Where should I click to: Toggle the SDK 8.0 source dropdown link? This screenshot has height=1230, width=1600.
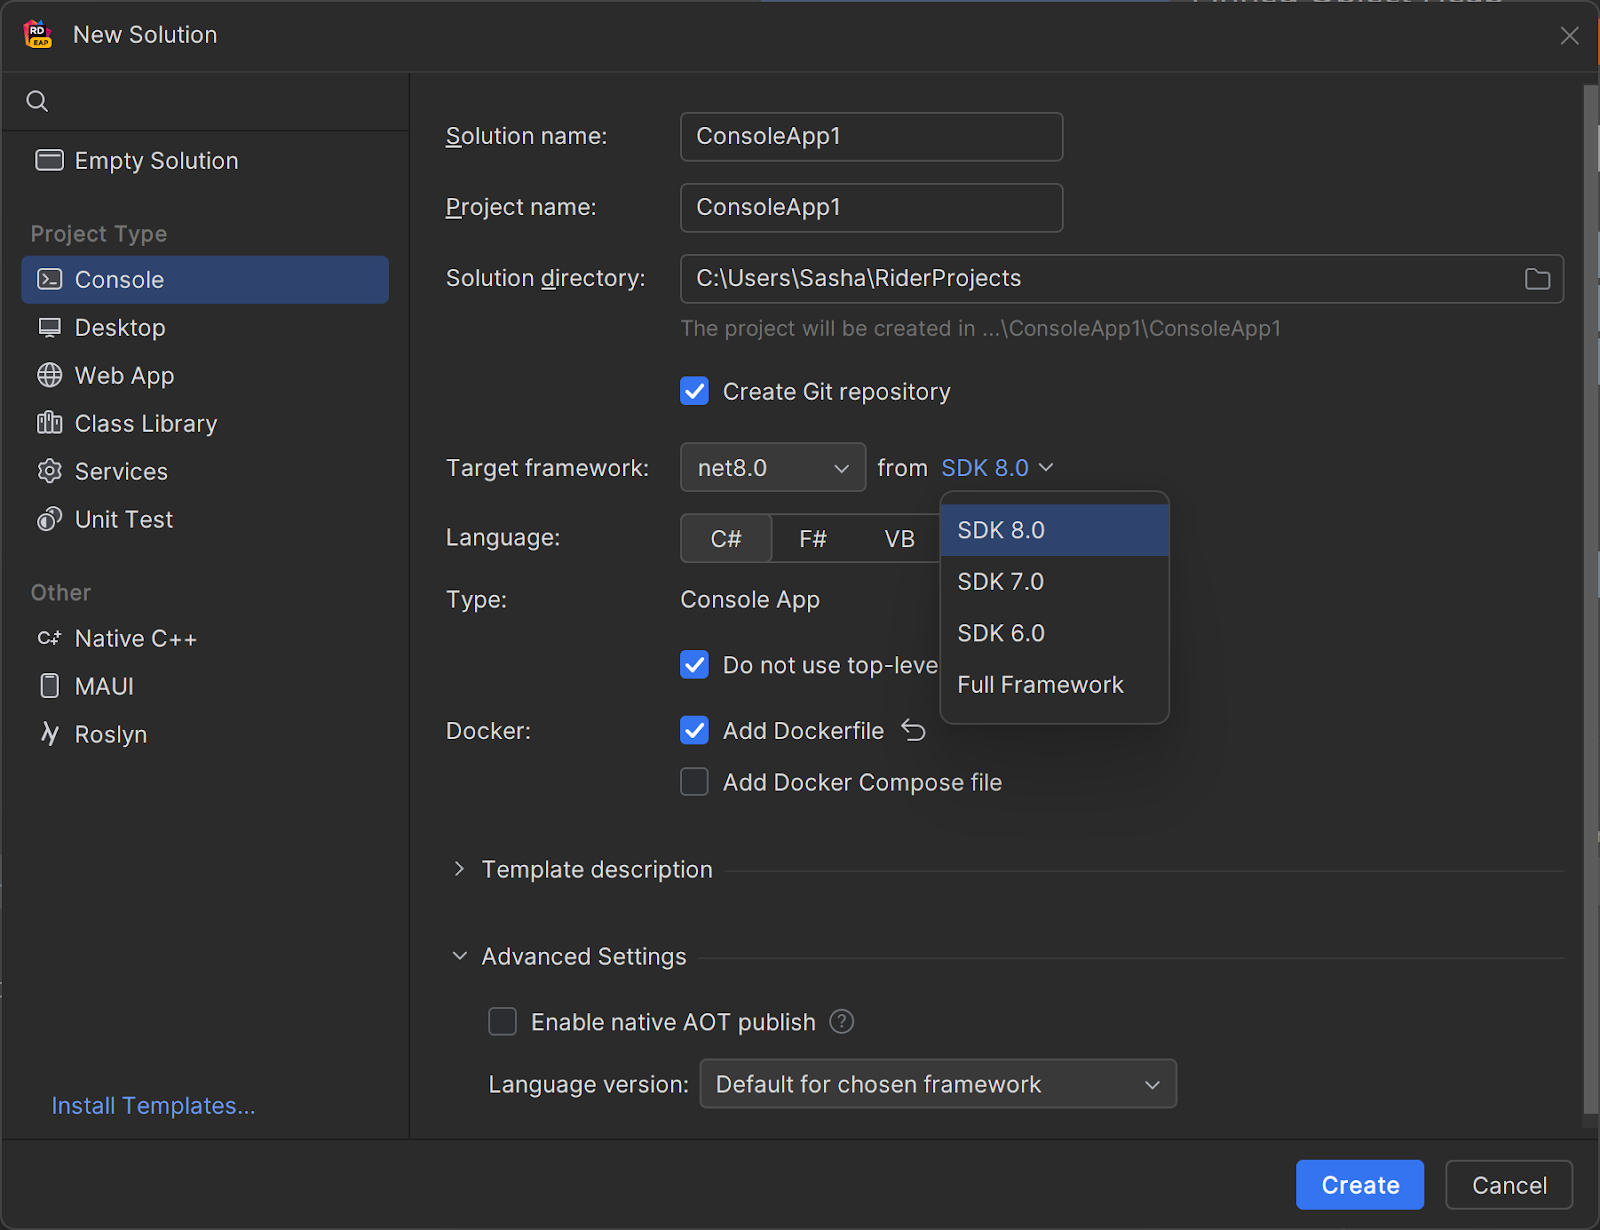pos(997,468)
